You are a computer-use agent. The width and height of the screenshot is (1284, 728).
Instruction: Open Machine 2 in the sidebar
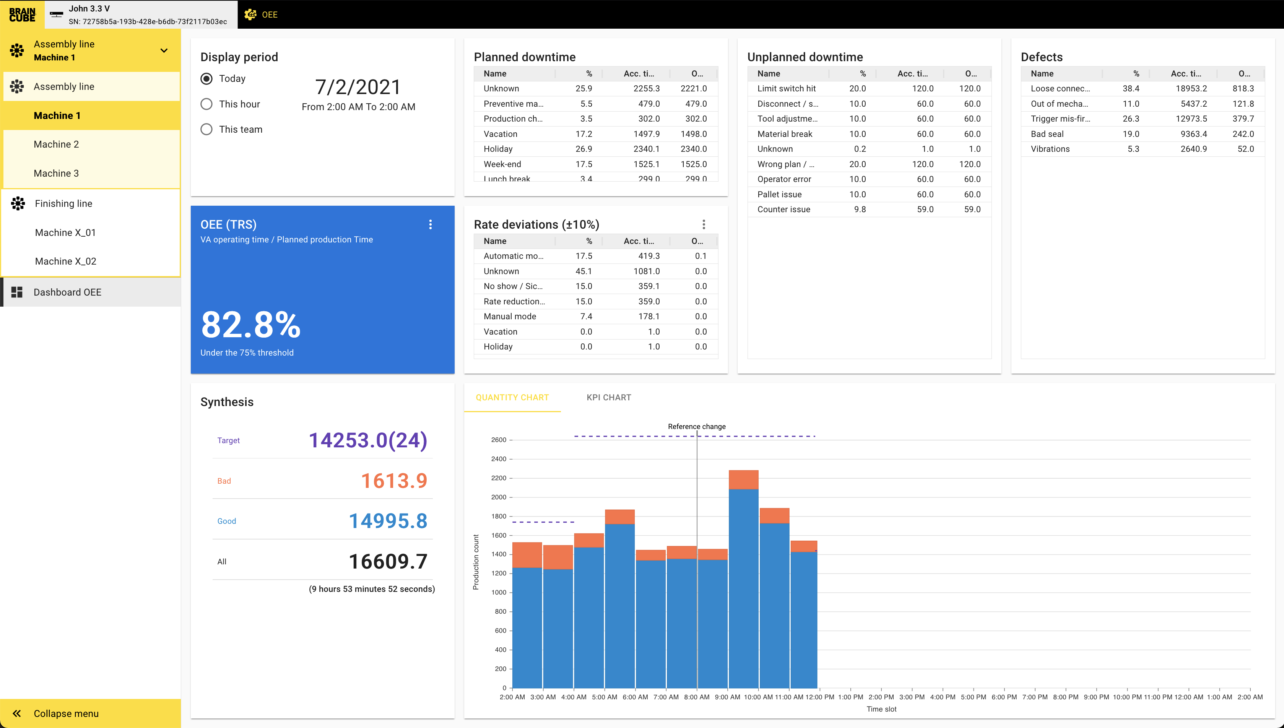pos(56,145)
